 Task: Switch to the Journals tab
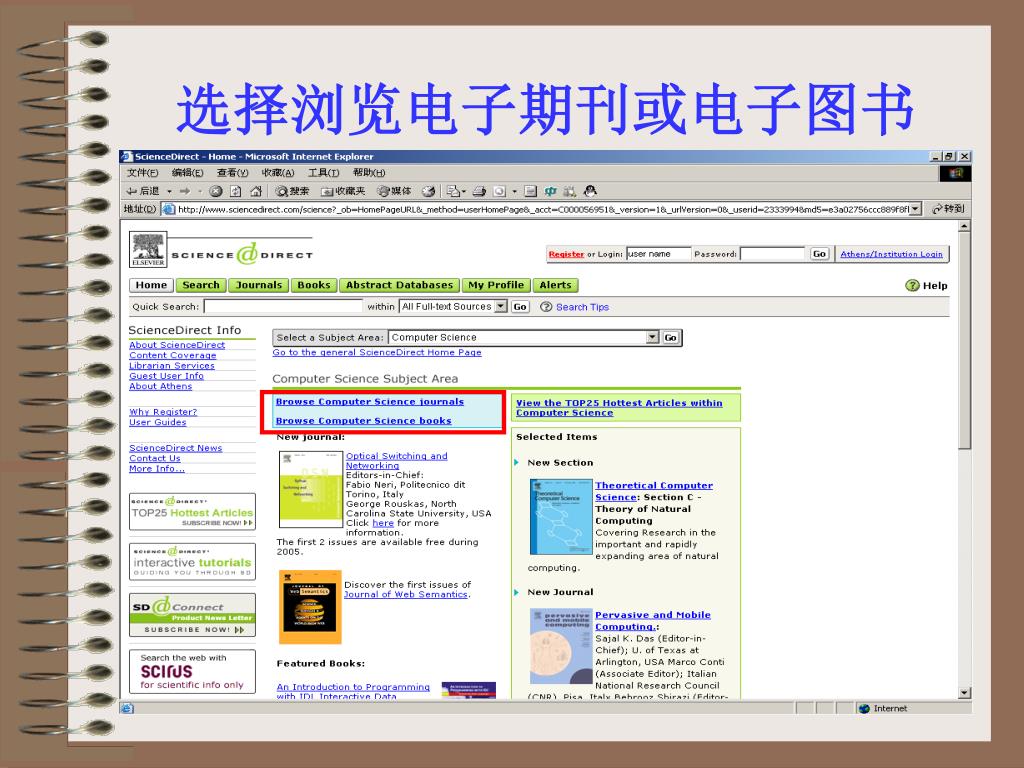click(x=259, y=285)
